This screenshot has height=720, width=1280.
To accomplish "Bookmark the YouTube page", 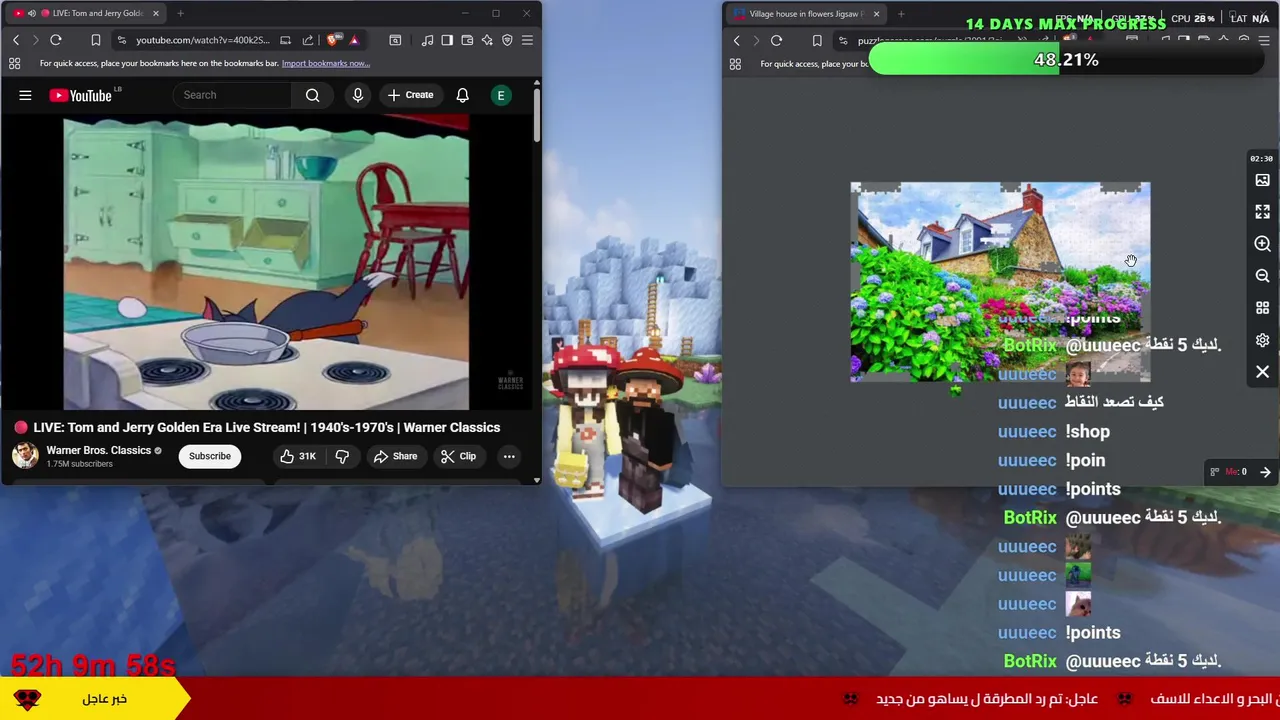I will pyautogui.click(x=96, y=40).
